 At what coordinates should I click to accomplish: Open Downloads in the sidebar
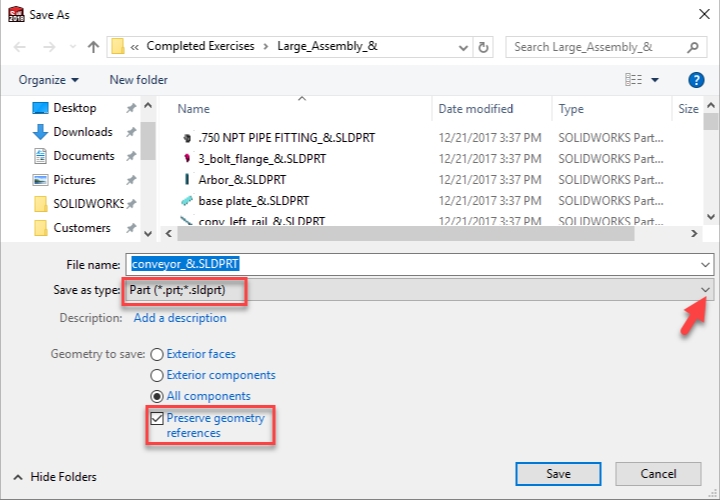(x=83, y=132)
